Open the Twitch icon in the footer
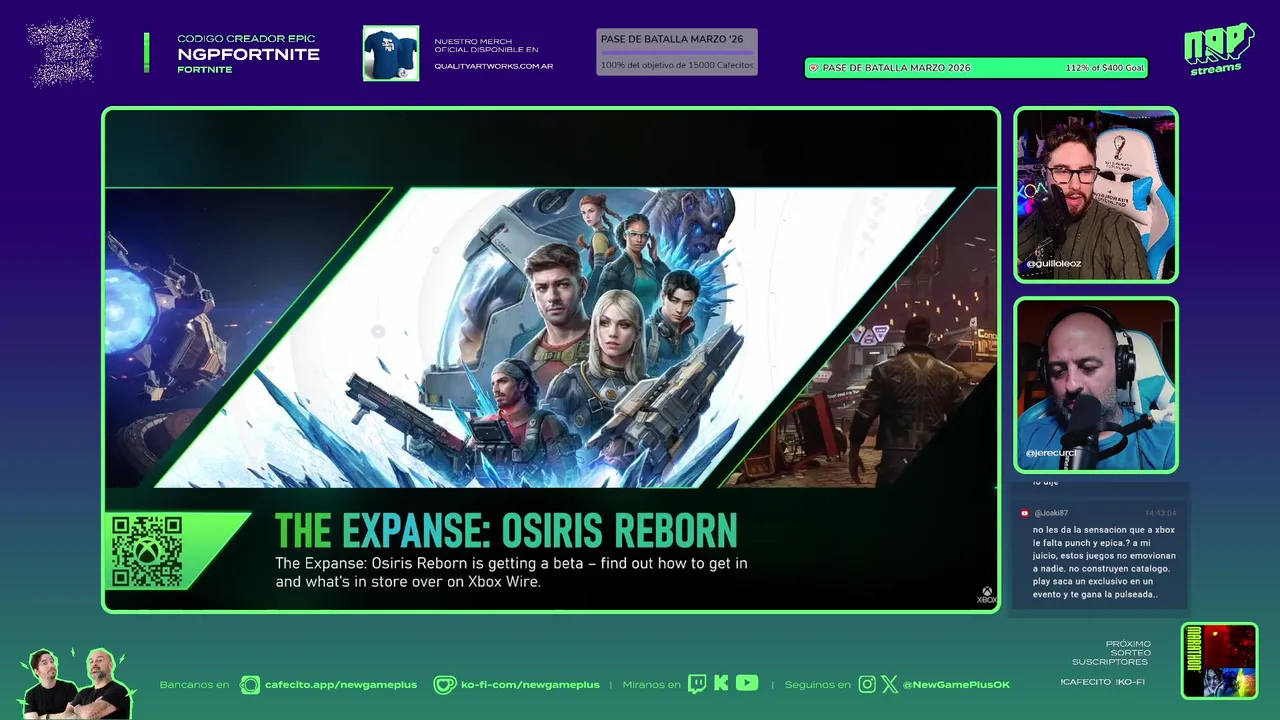Screen dimensions: 1280x720 (x=697, y=684)
